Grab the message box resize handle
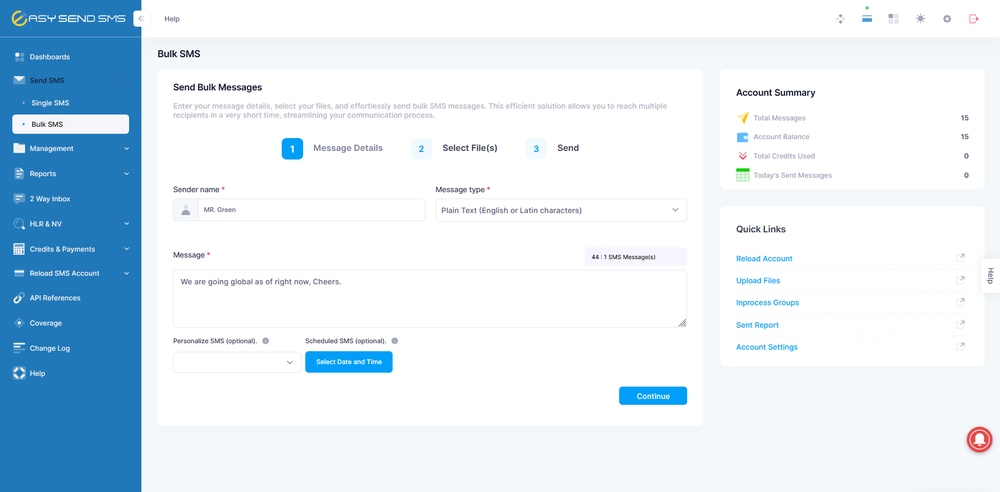1000x492 pixels. click(x=682, y=323)
